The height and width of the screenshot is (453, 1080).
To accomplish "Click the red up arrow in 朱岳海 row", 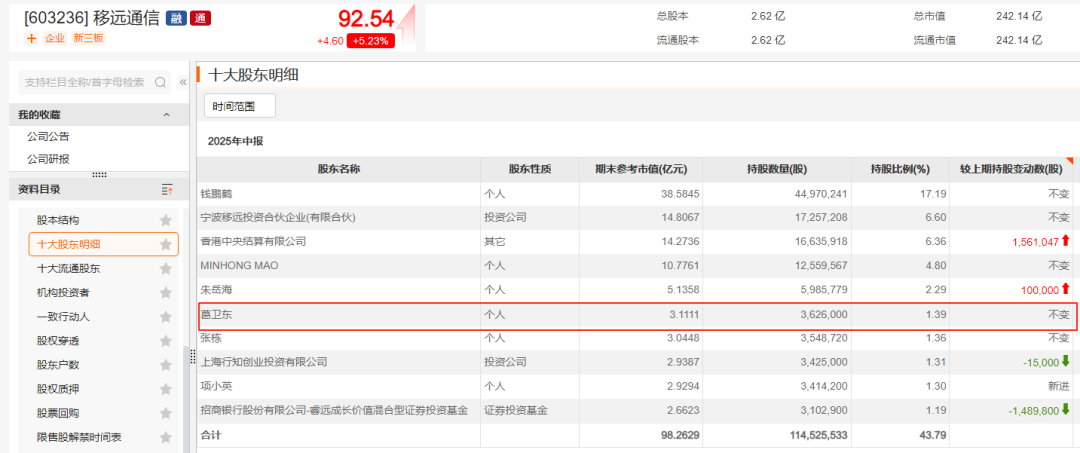I will click(1066, 289).
